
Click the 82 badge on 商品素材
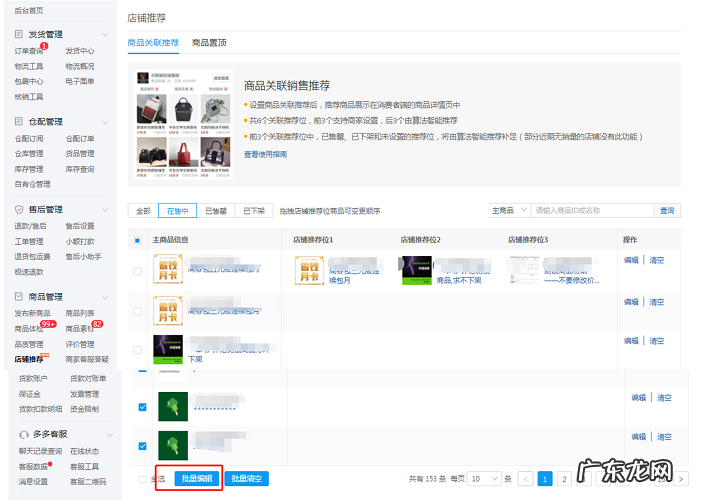tap(97, 324)
